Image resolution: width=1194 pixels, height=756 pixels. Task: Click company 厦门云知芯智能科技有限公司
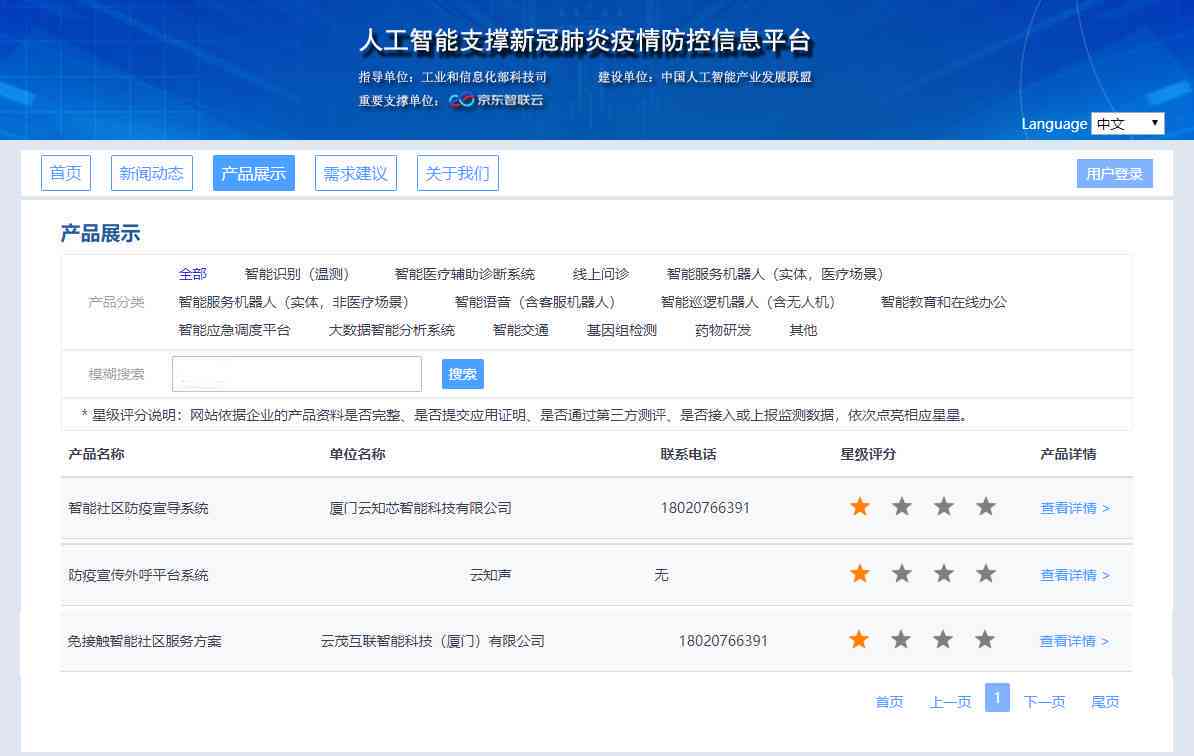point(420,509)
